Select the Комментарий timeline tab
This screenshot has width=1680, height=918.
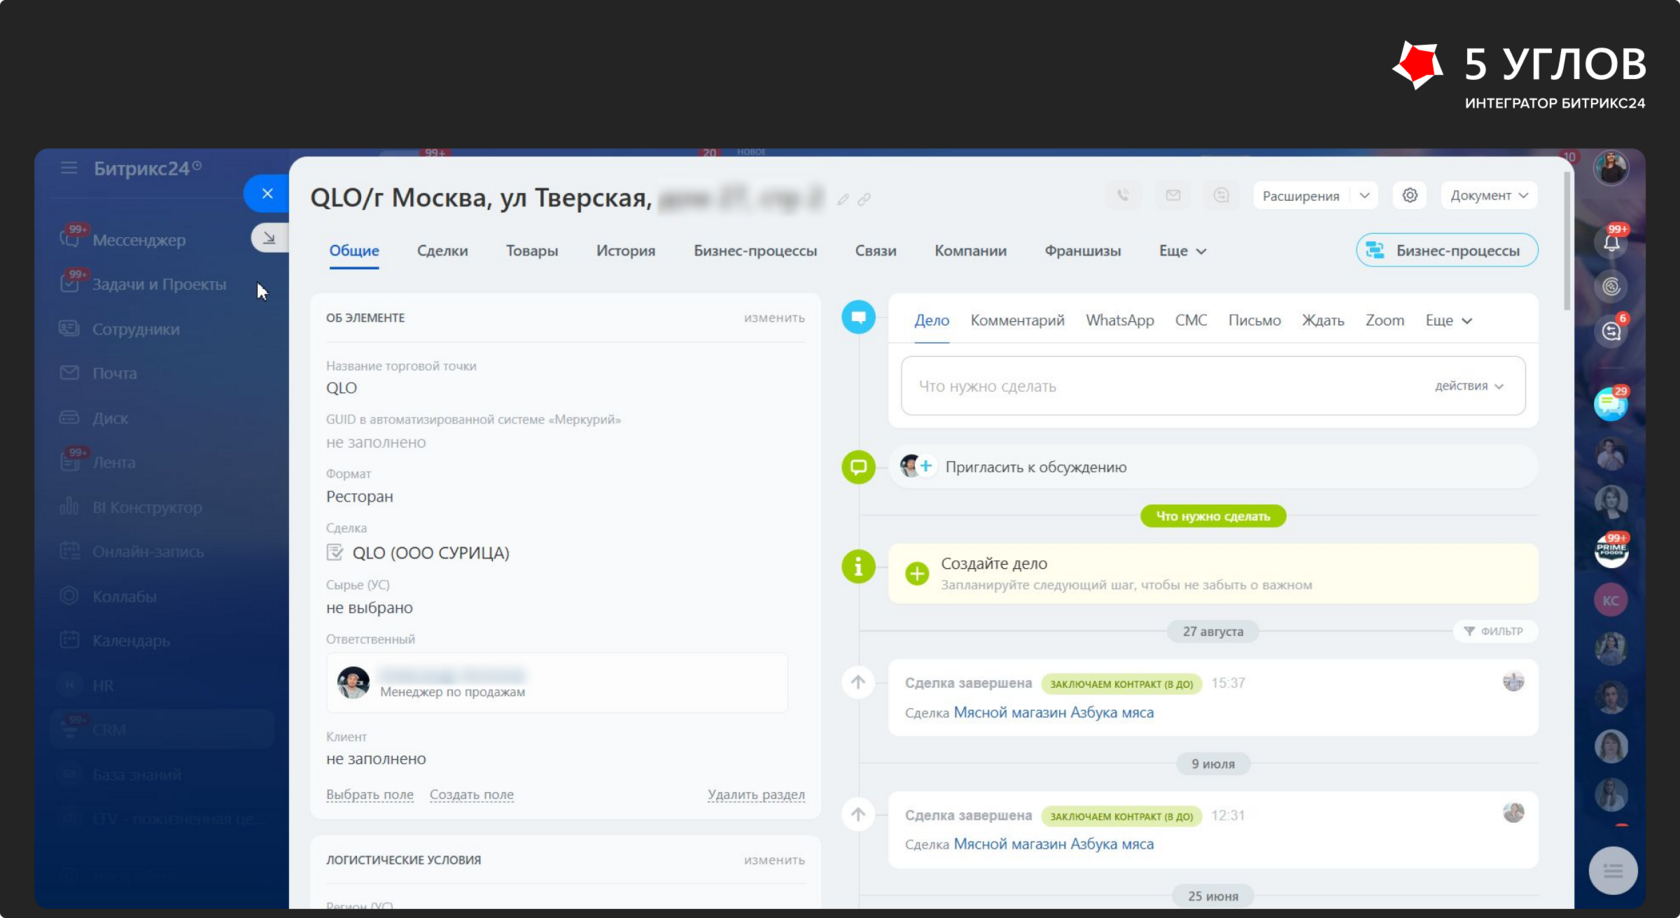(1017, 320)
